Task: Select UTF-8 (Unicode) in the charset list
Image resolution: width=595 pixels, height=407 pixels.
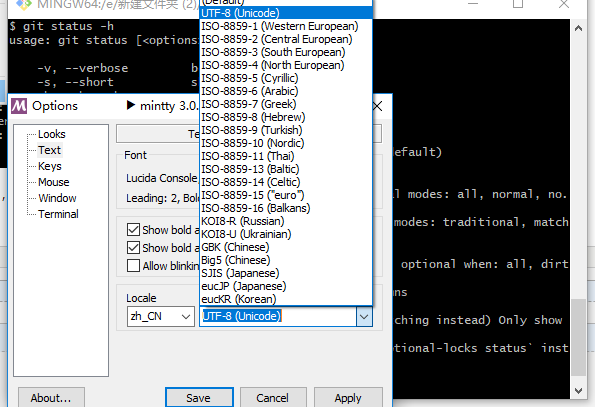Action: (286, 13)
